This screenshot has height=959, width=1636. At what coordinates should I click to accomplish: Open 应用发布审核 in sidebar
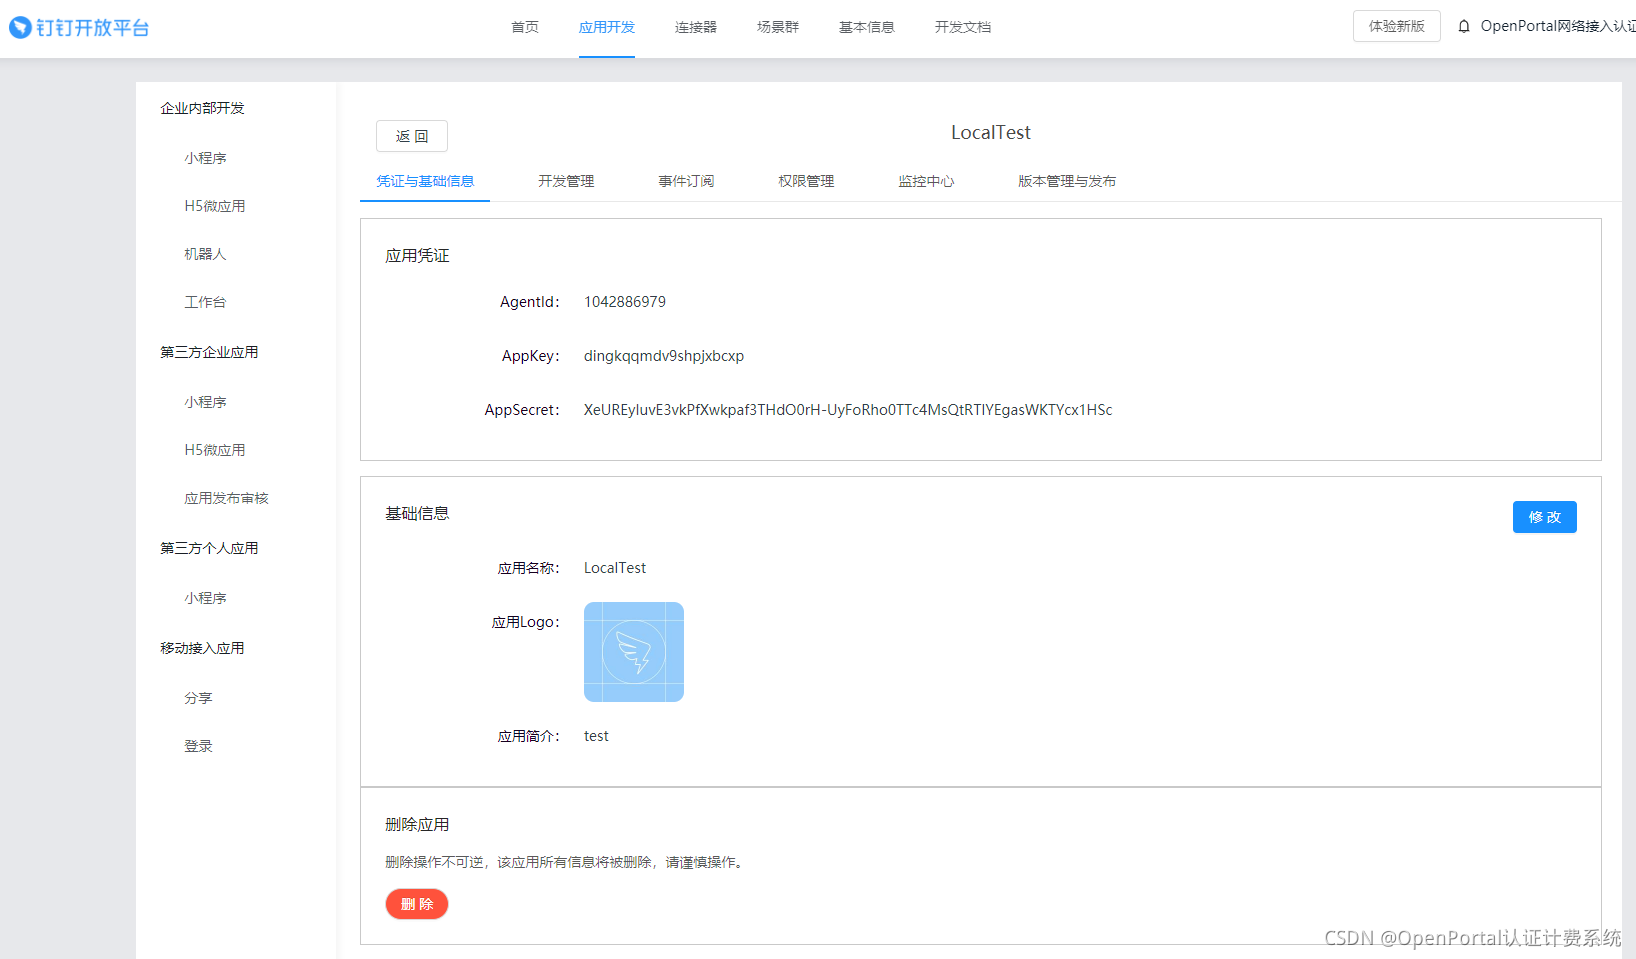tap(226, 498)
